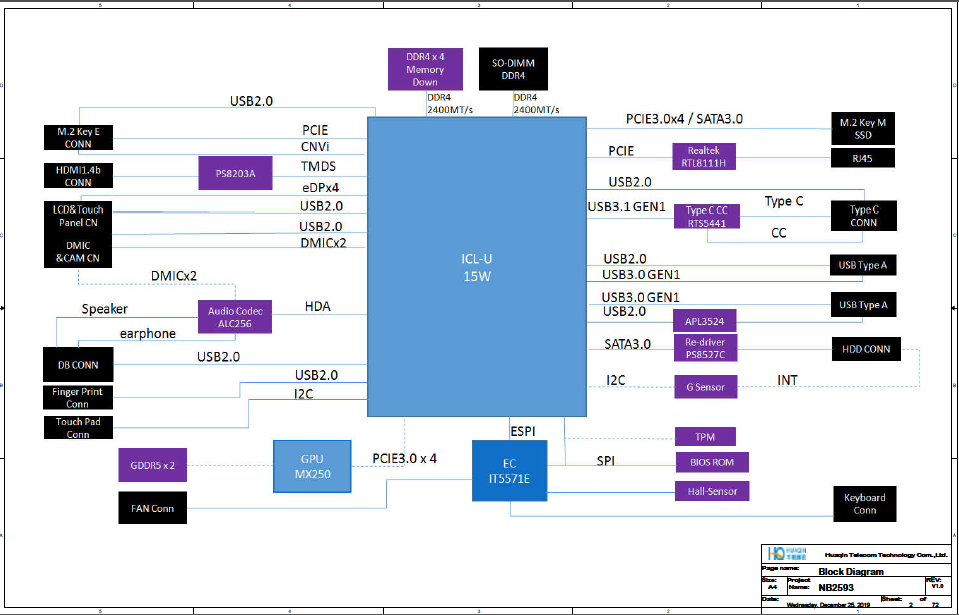Select the Finger Print Conn block
The image size is (959, 615).
tap(78, 397)
